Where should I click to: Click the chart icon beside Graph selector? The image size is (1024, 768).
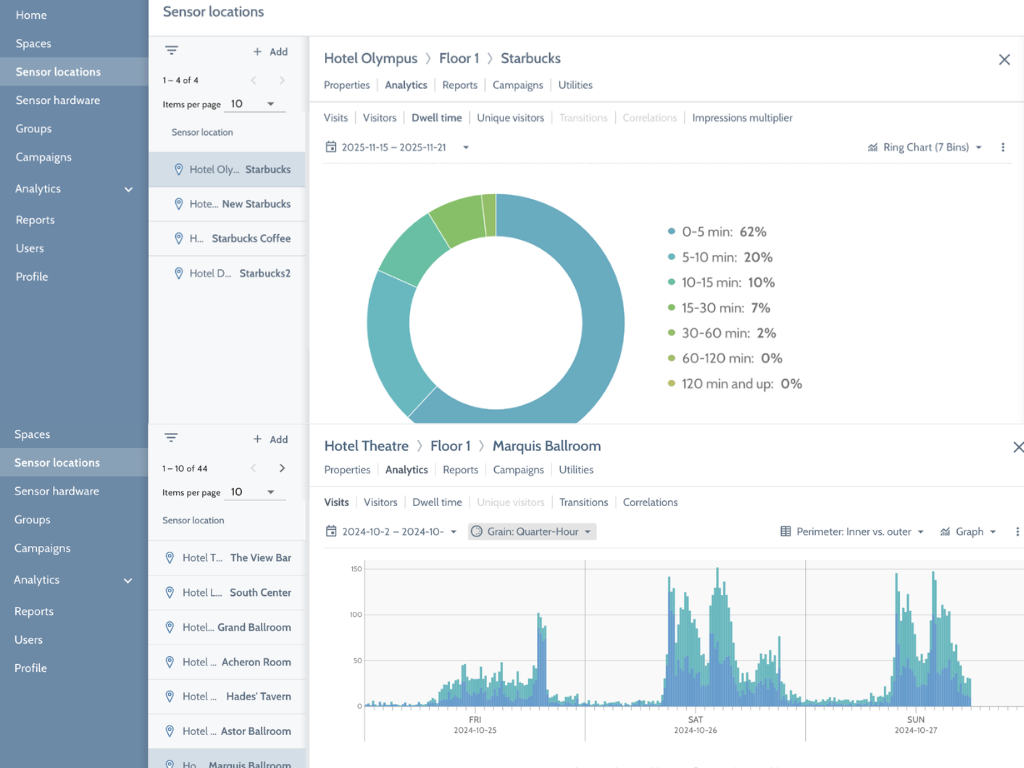coord(945,532)
